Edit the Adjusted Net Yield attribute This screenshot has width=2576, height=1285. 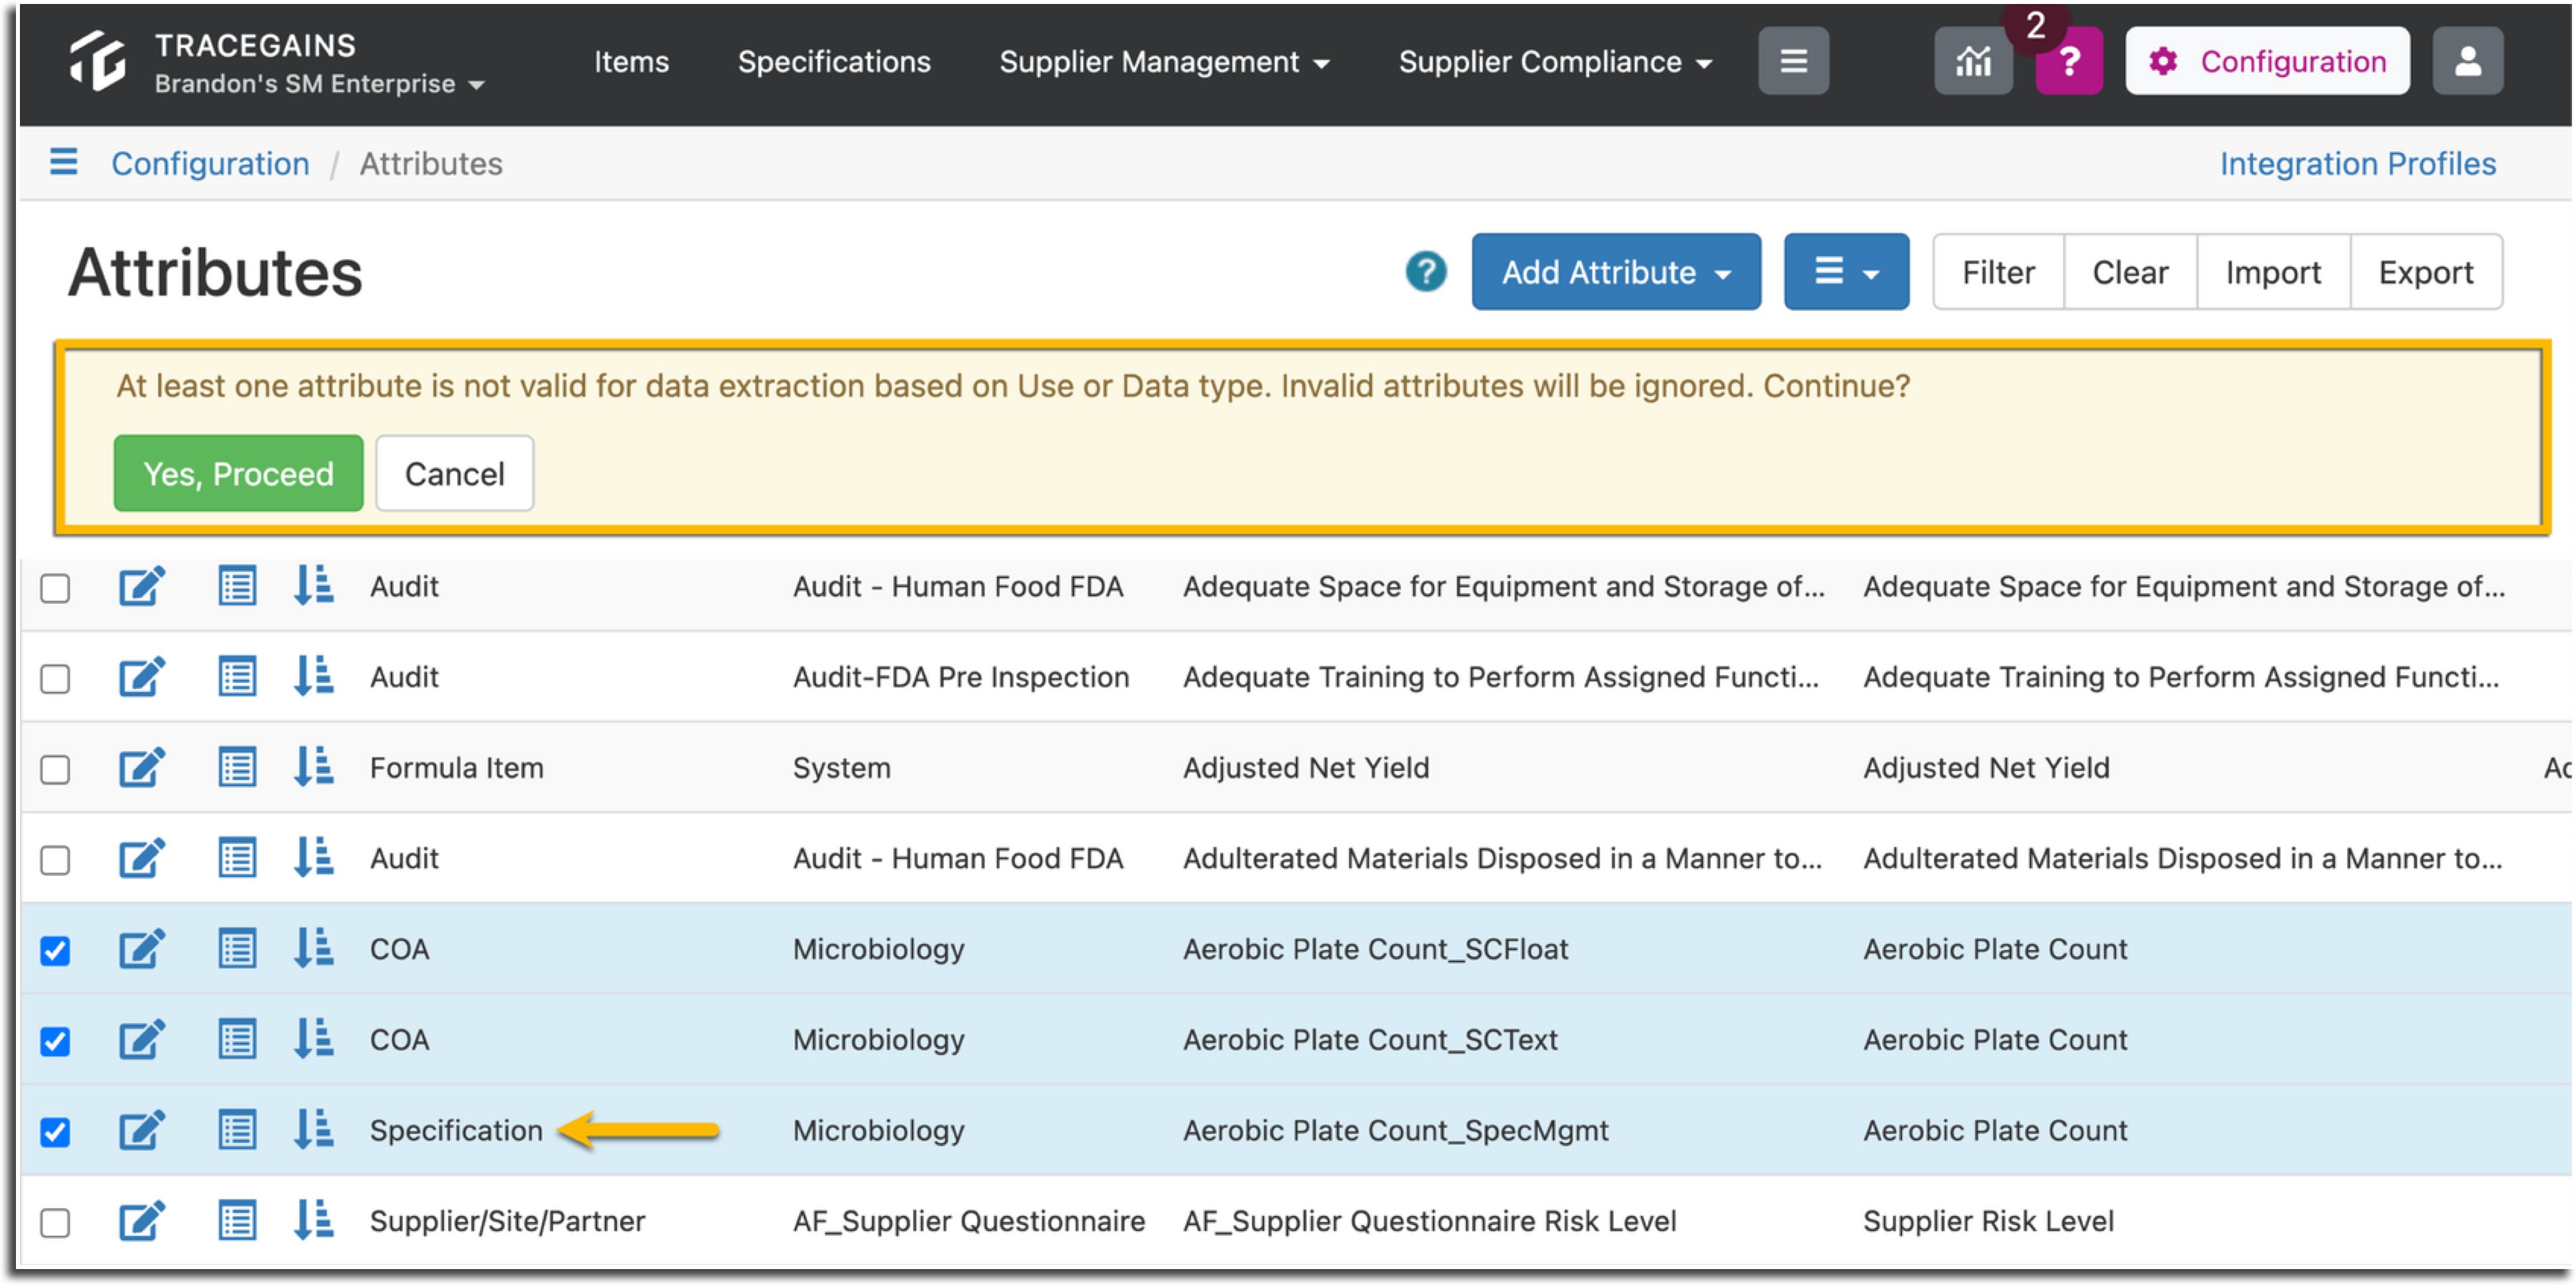(142, 768)
